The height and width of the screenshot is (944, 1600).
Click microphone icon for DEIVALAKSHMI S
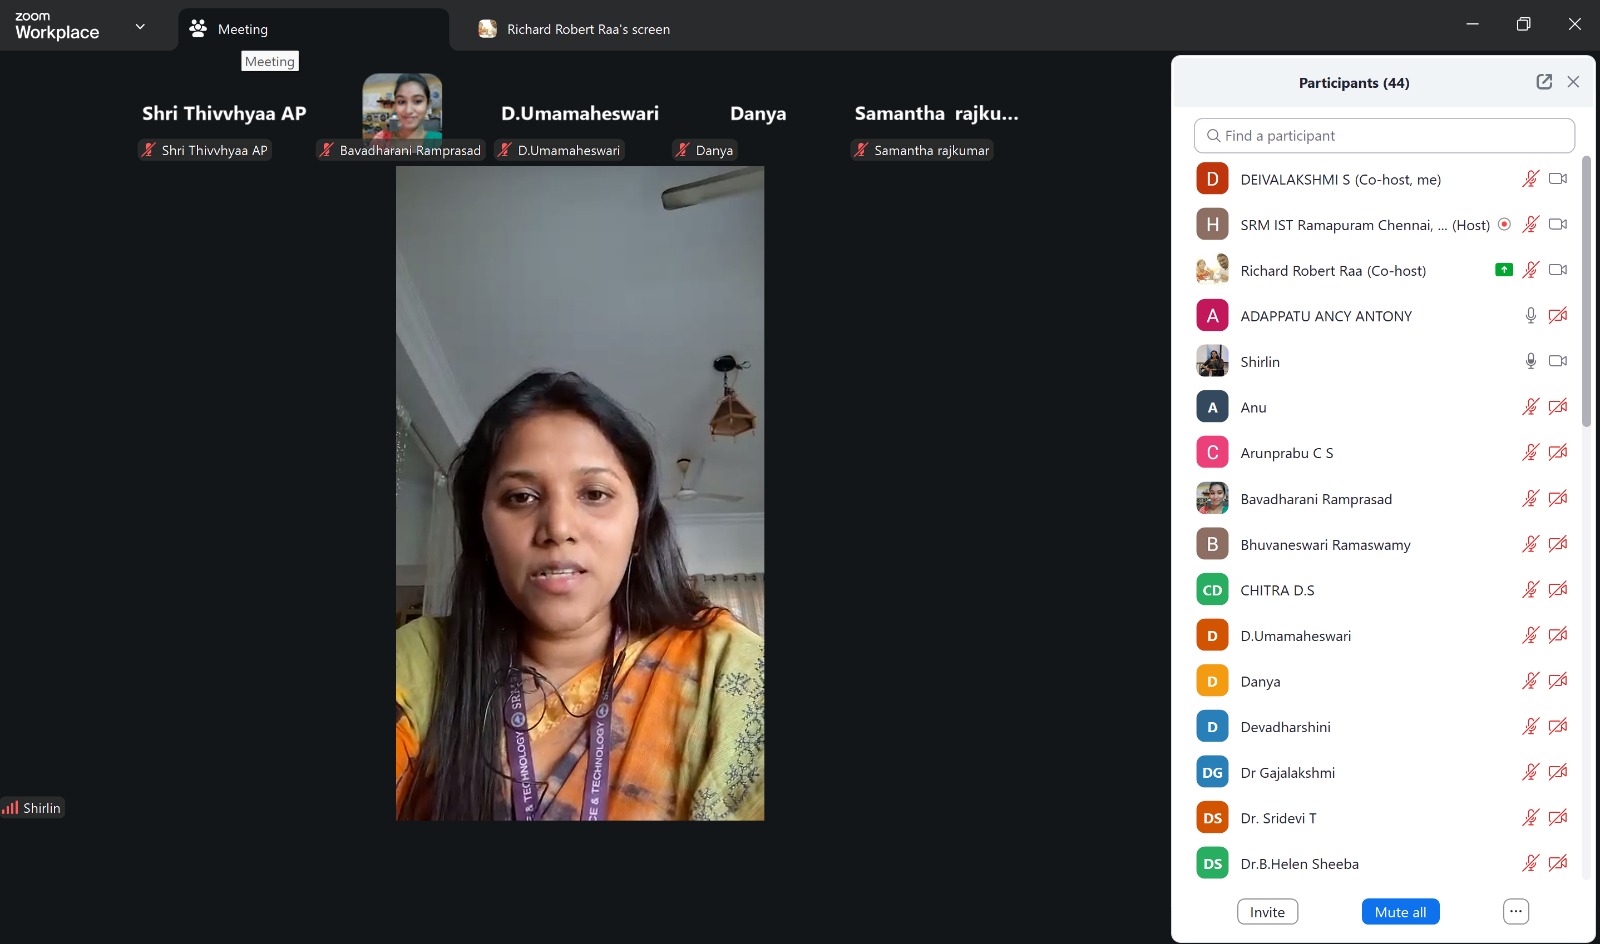pyautogui.click(x=1530, y=179)
